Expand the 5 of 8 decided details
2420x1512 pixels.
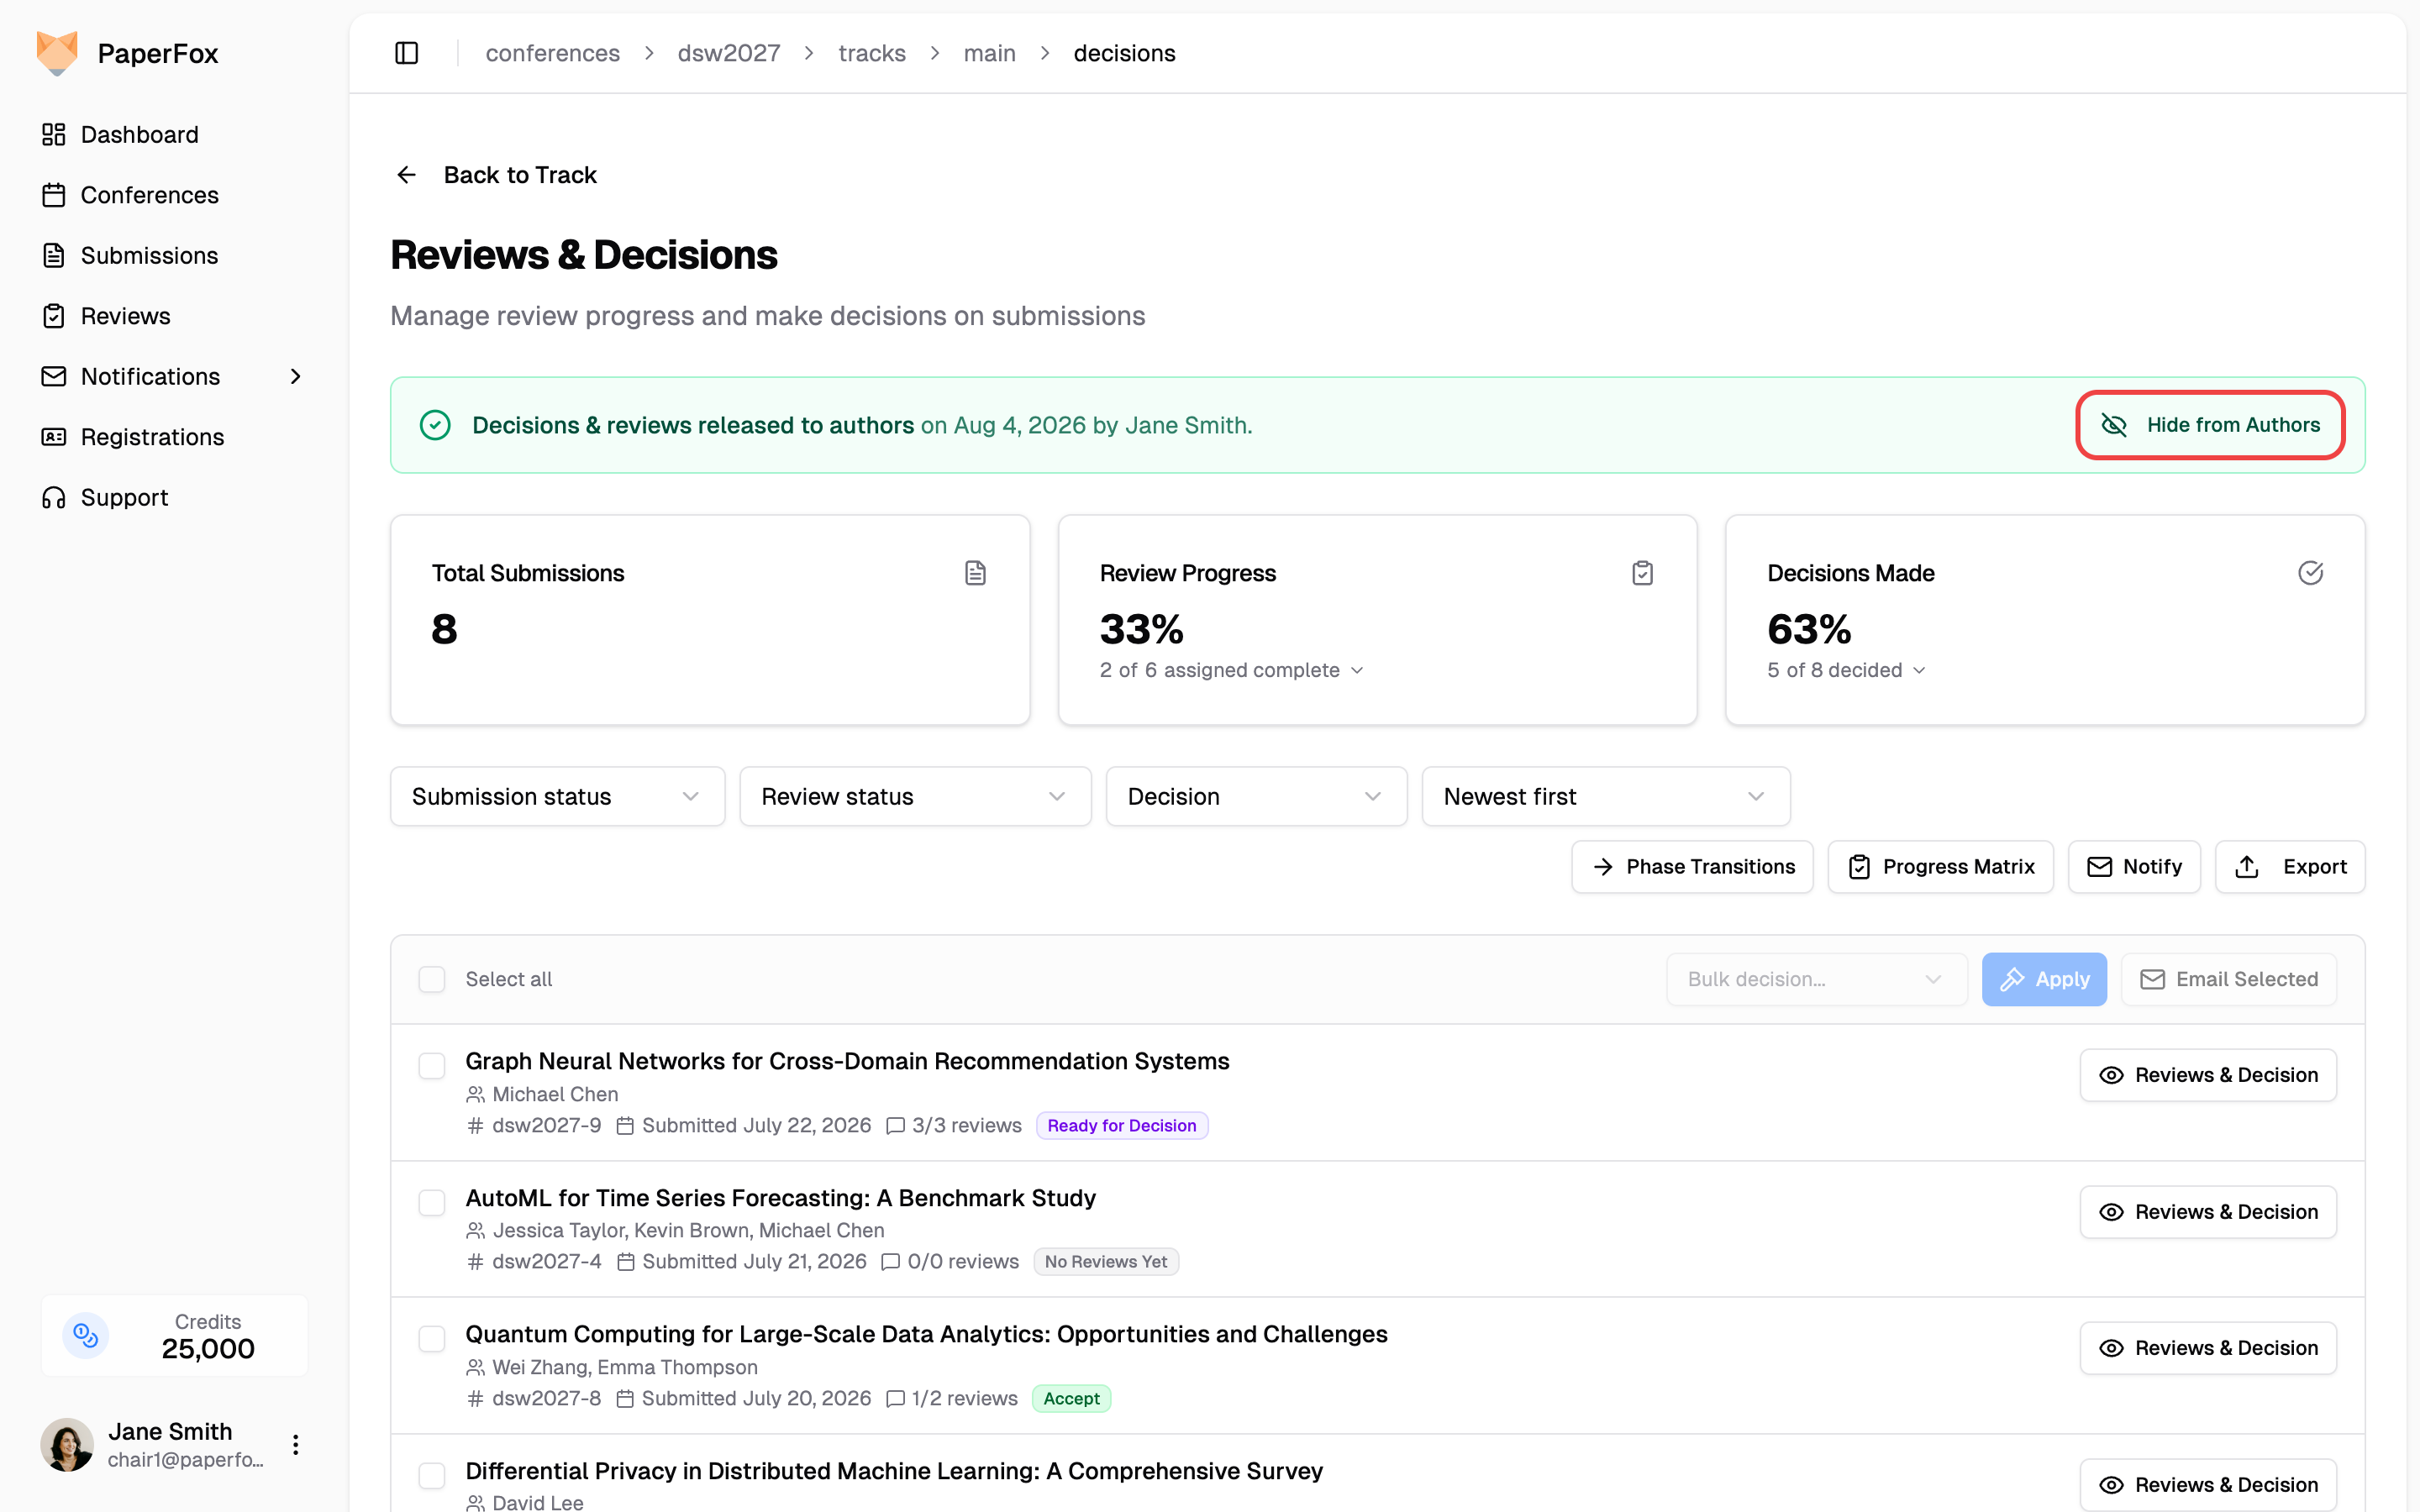(x=1846, y=670)
